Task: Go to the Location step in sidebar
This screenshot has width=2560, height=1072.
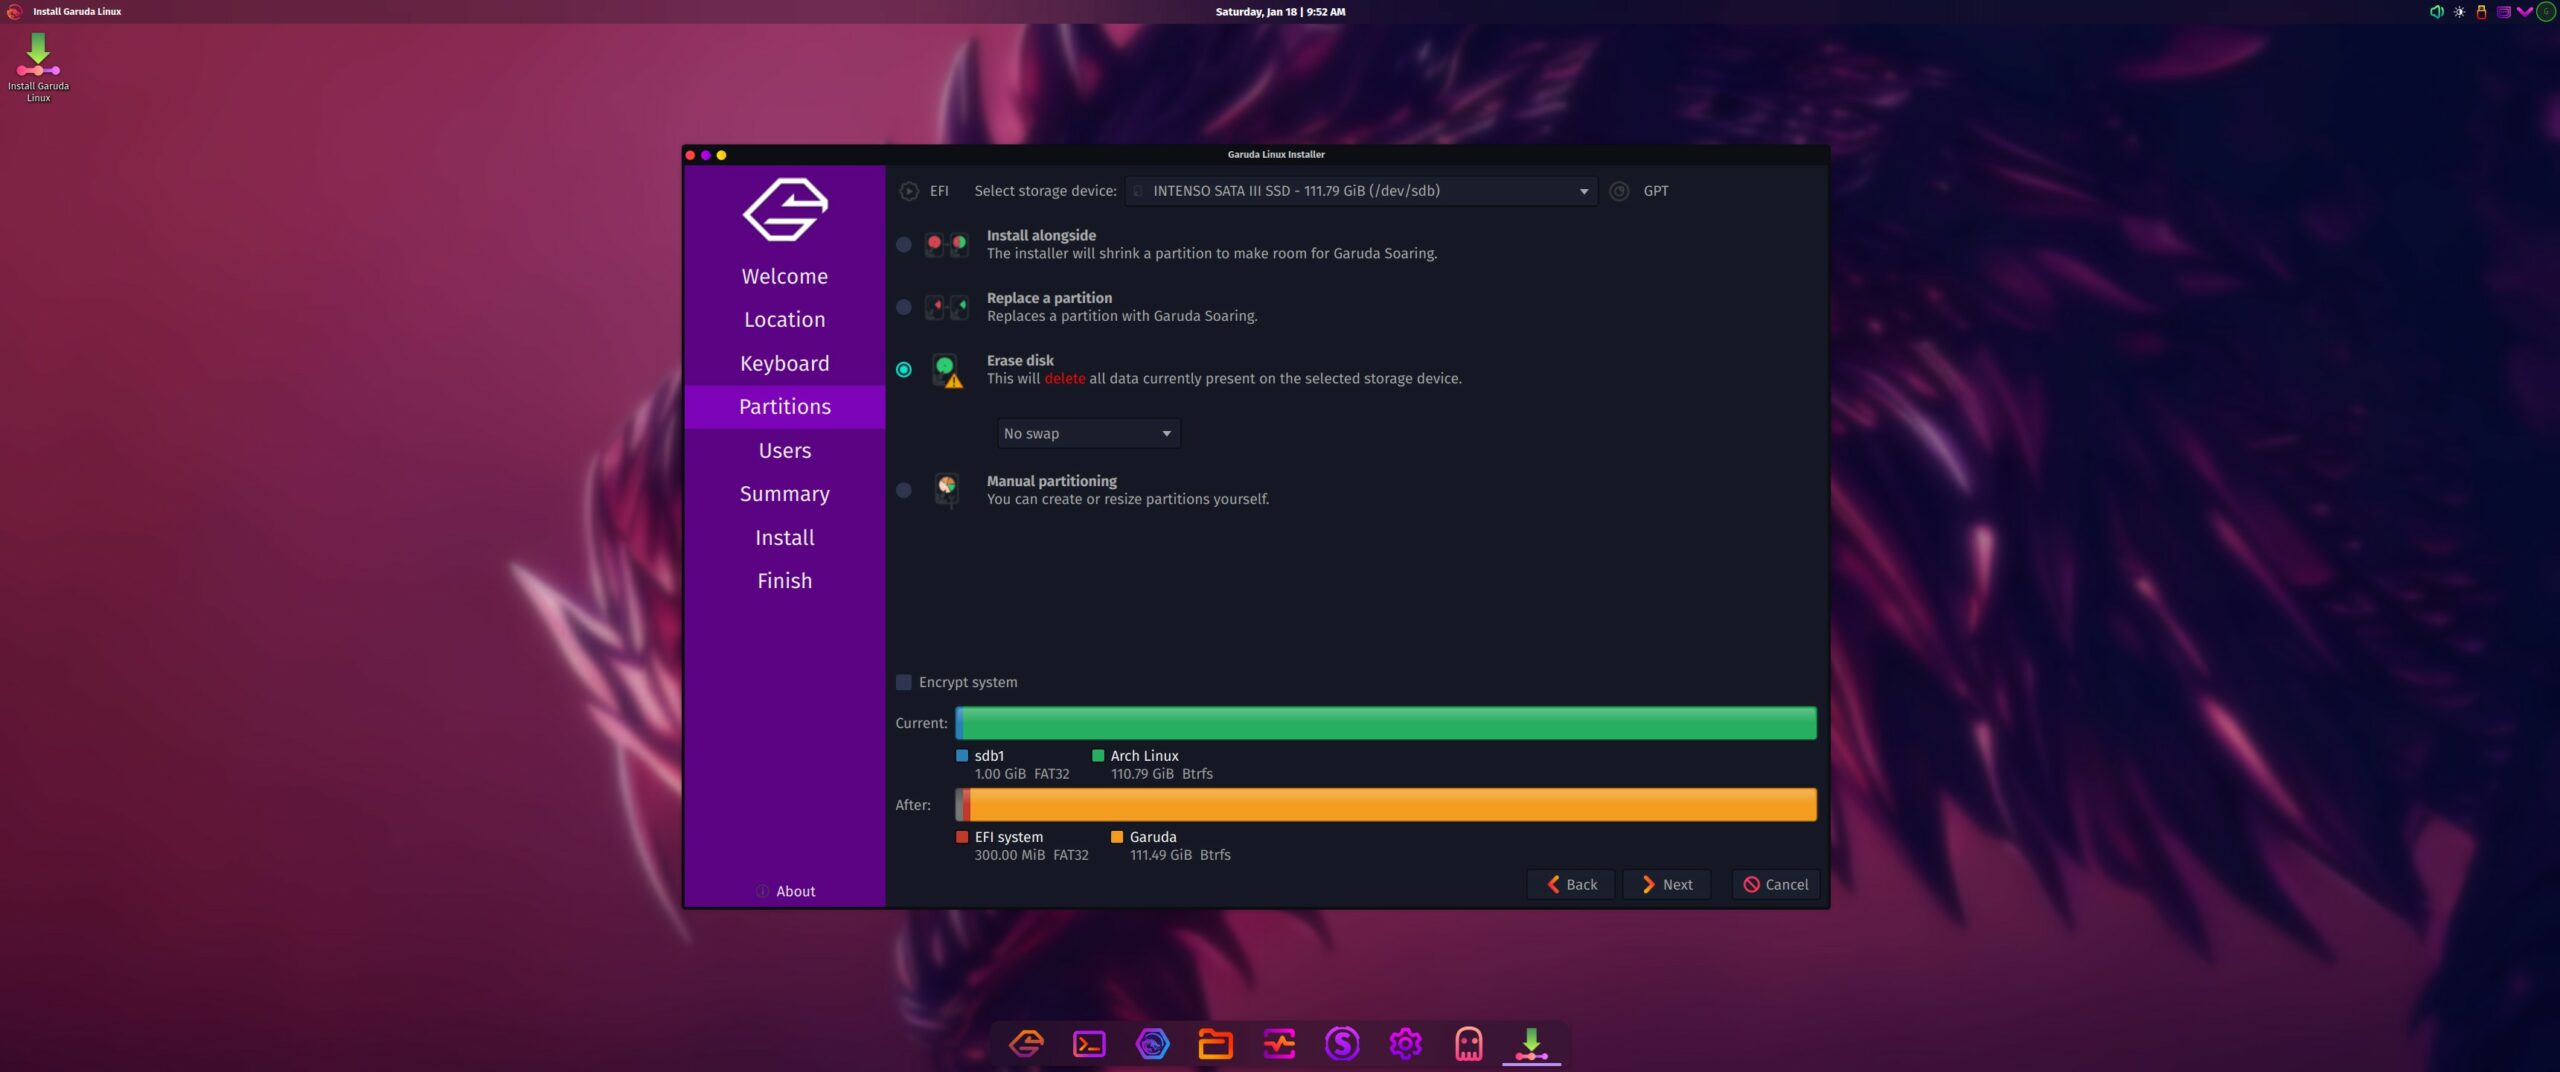Action: (785, 320)
